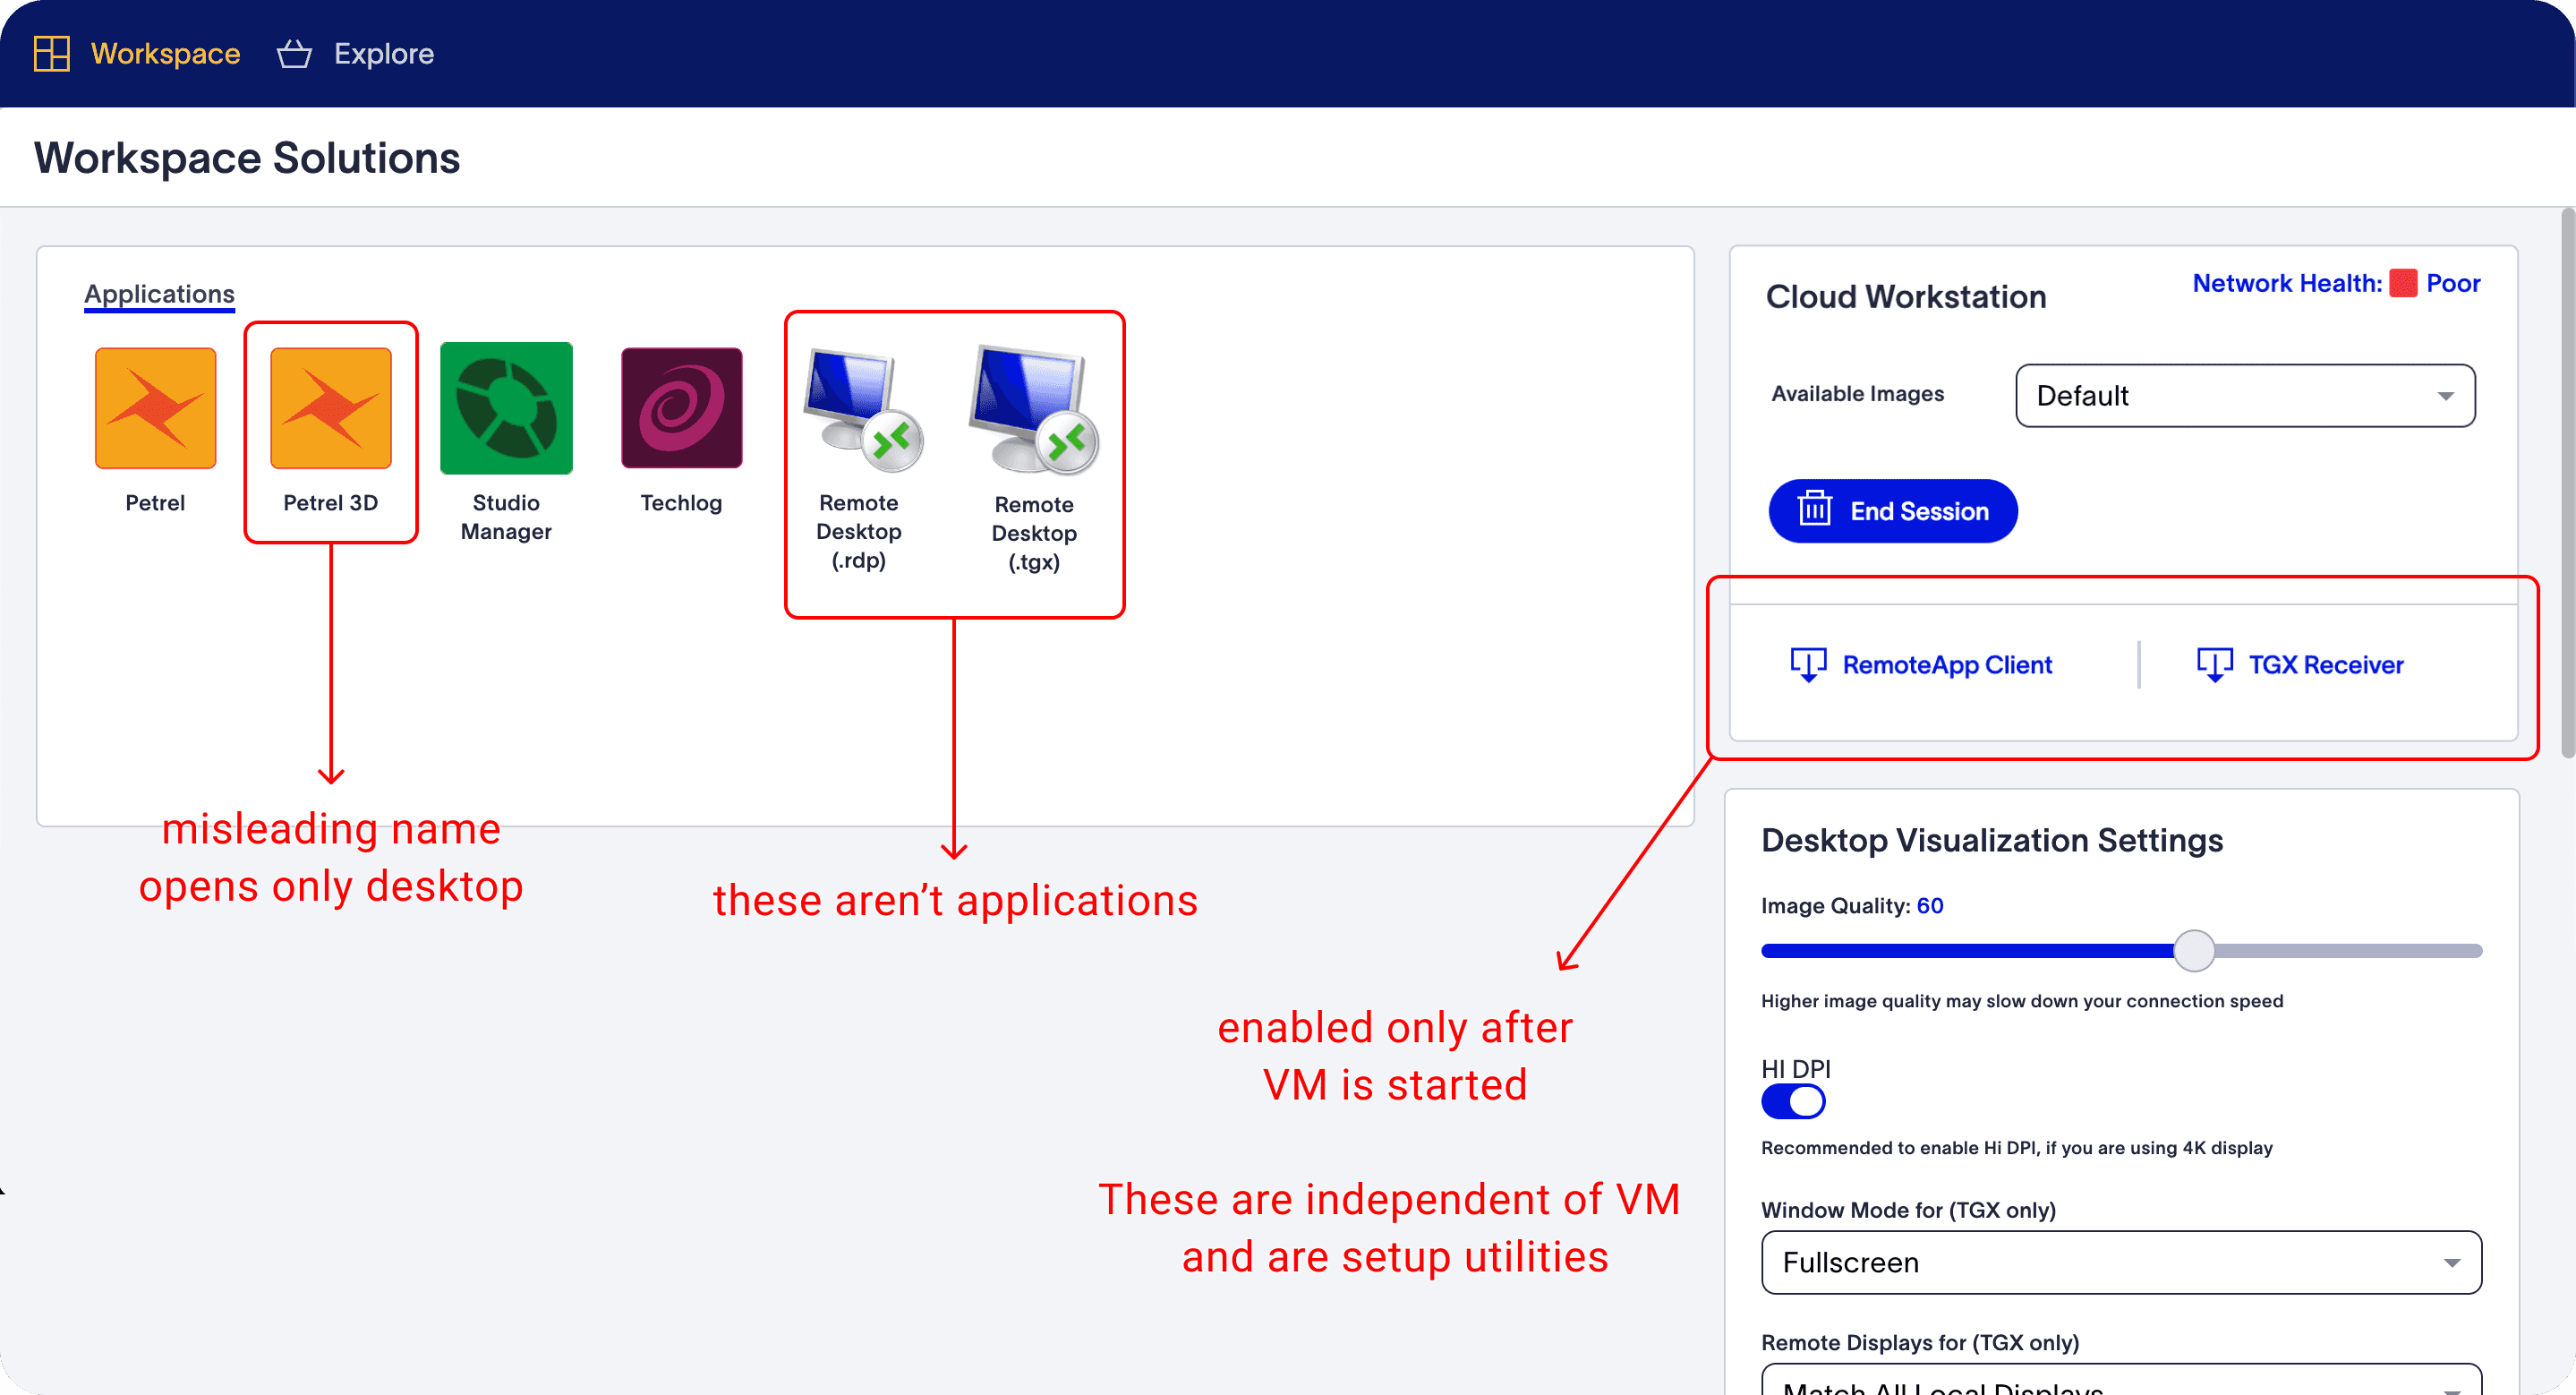2576x1395 pixels.
Task: Click the 'Window Mode for (TGX only)' label
Action: point(1908,1210)
